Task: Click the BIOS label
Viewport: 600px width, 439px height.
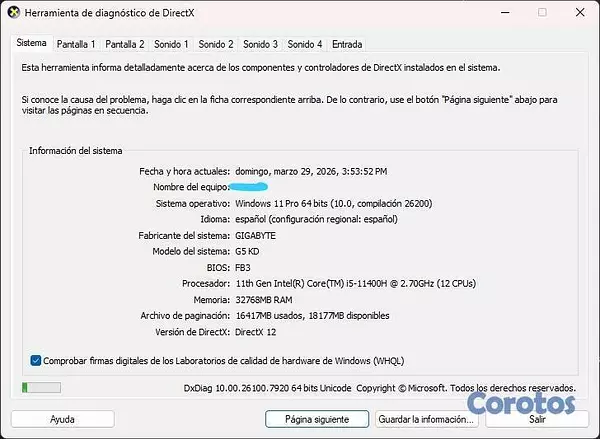Action: tap(218, 268)
